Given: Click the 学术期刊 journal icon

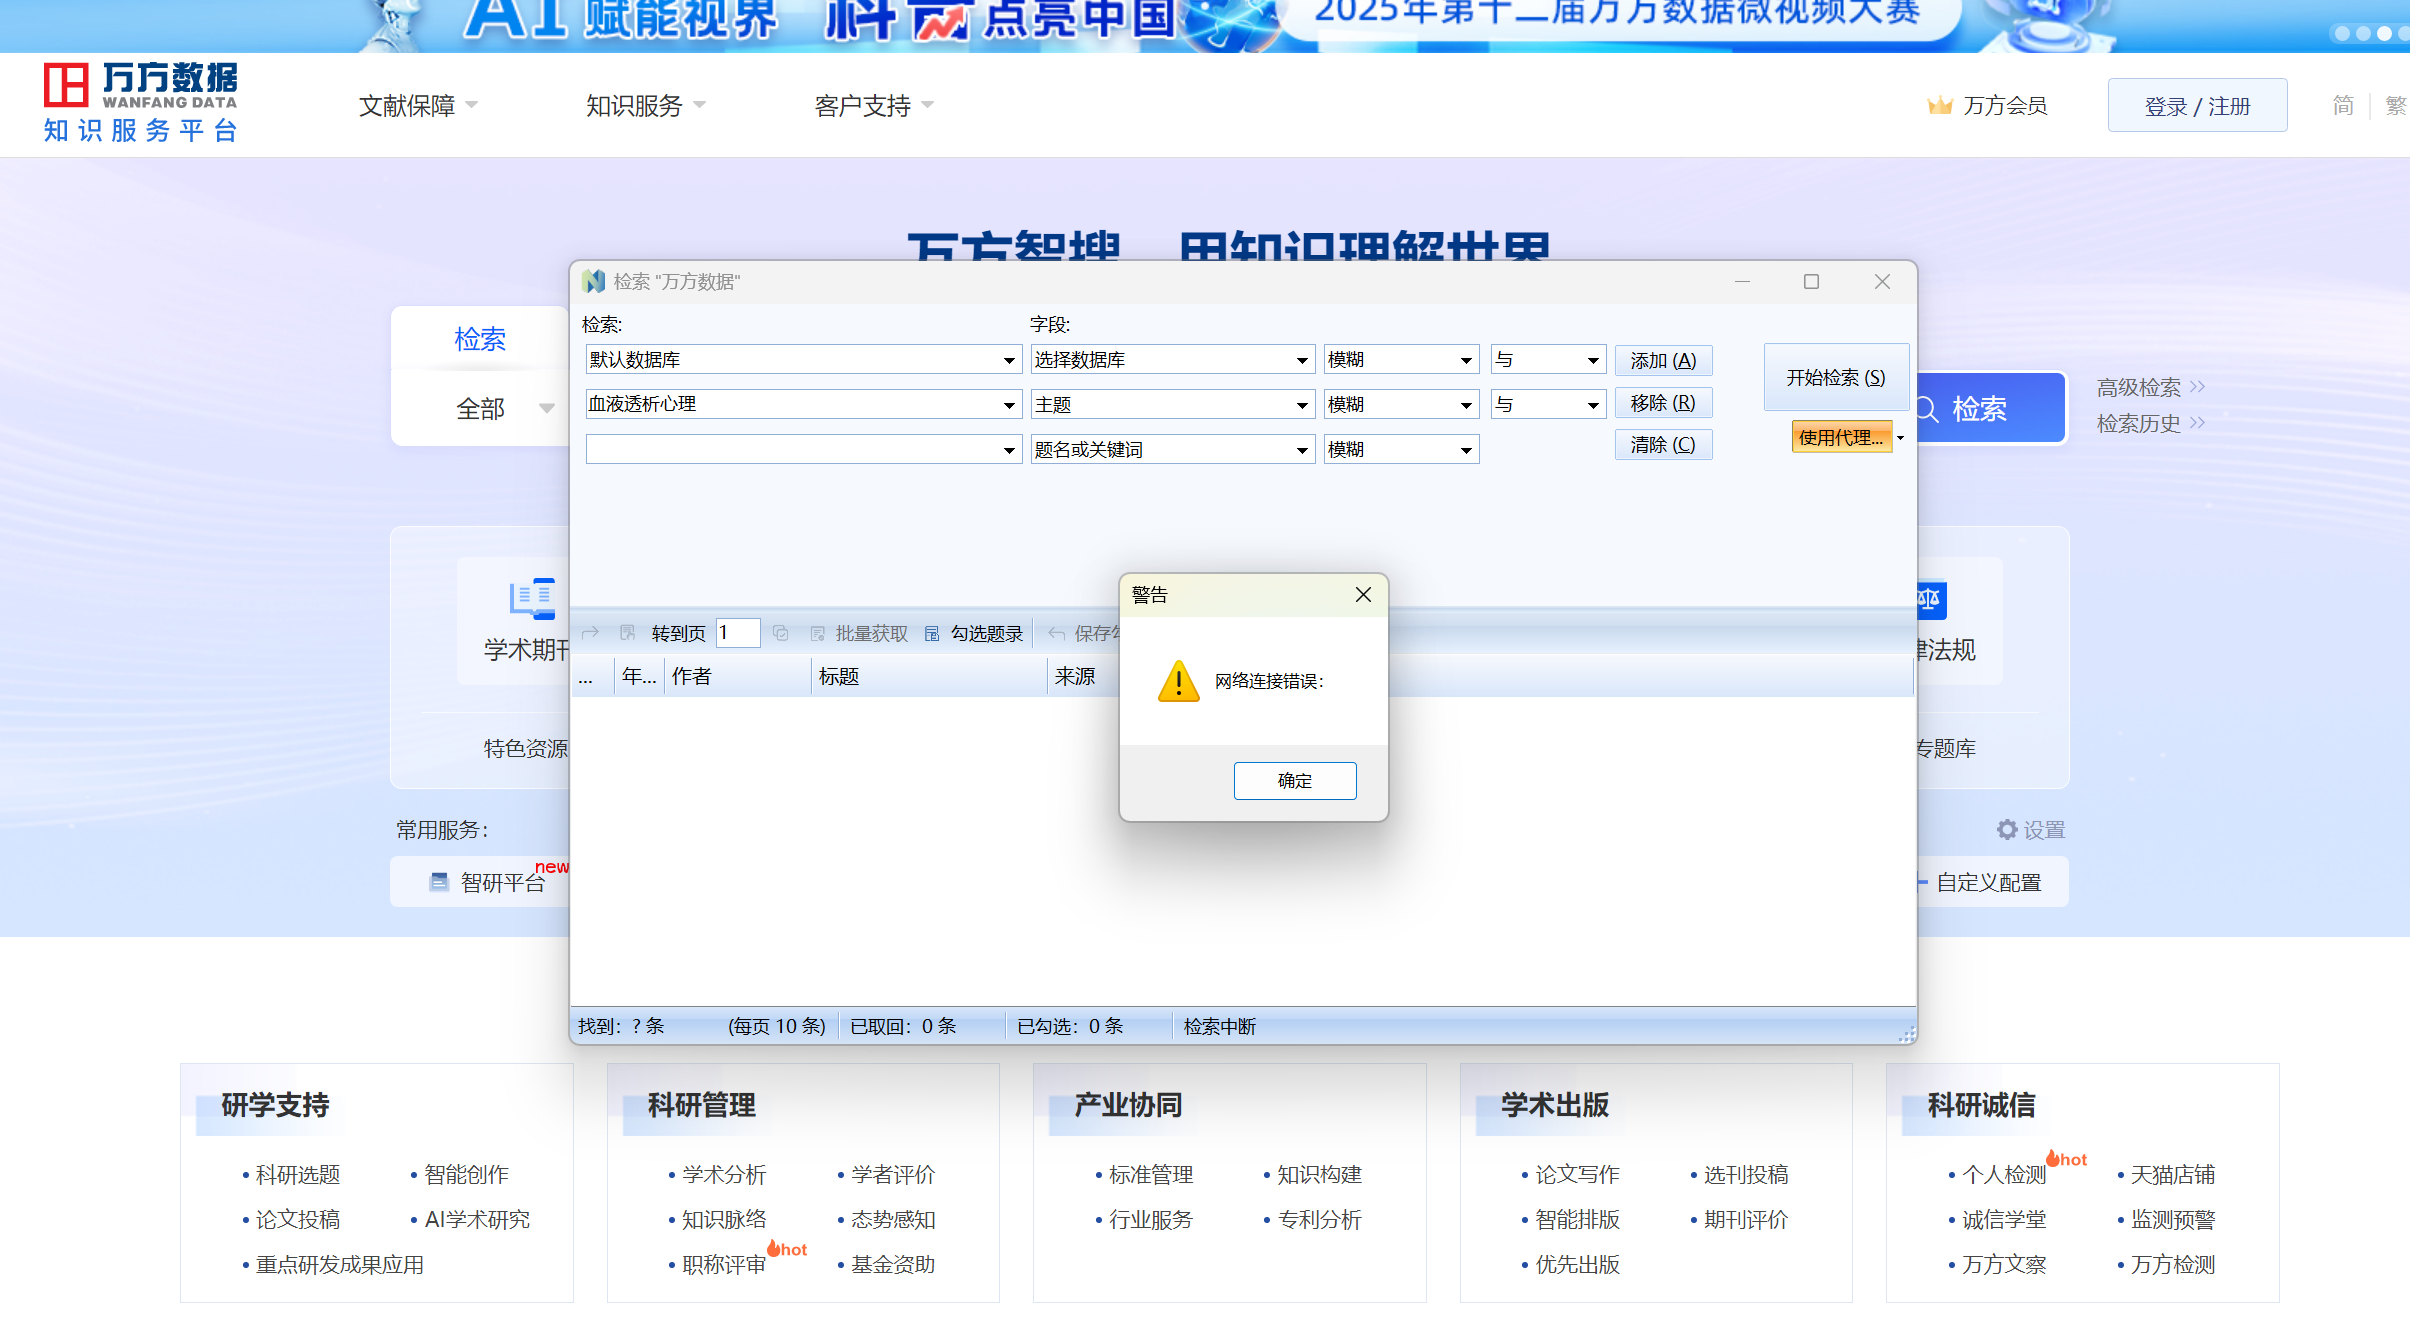Looking at the screenshot, I should pyautogui.click(x=532, y=598).
